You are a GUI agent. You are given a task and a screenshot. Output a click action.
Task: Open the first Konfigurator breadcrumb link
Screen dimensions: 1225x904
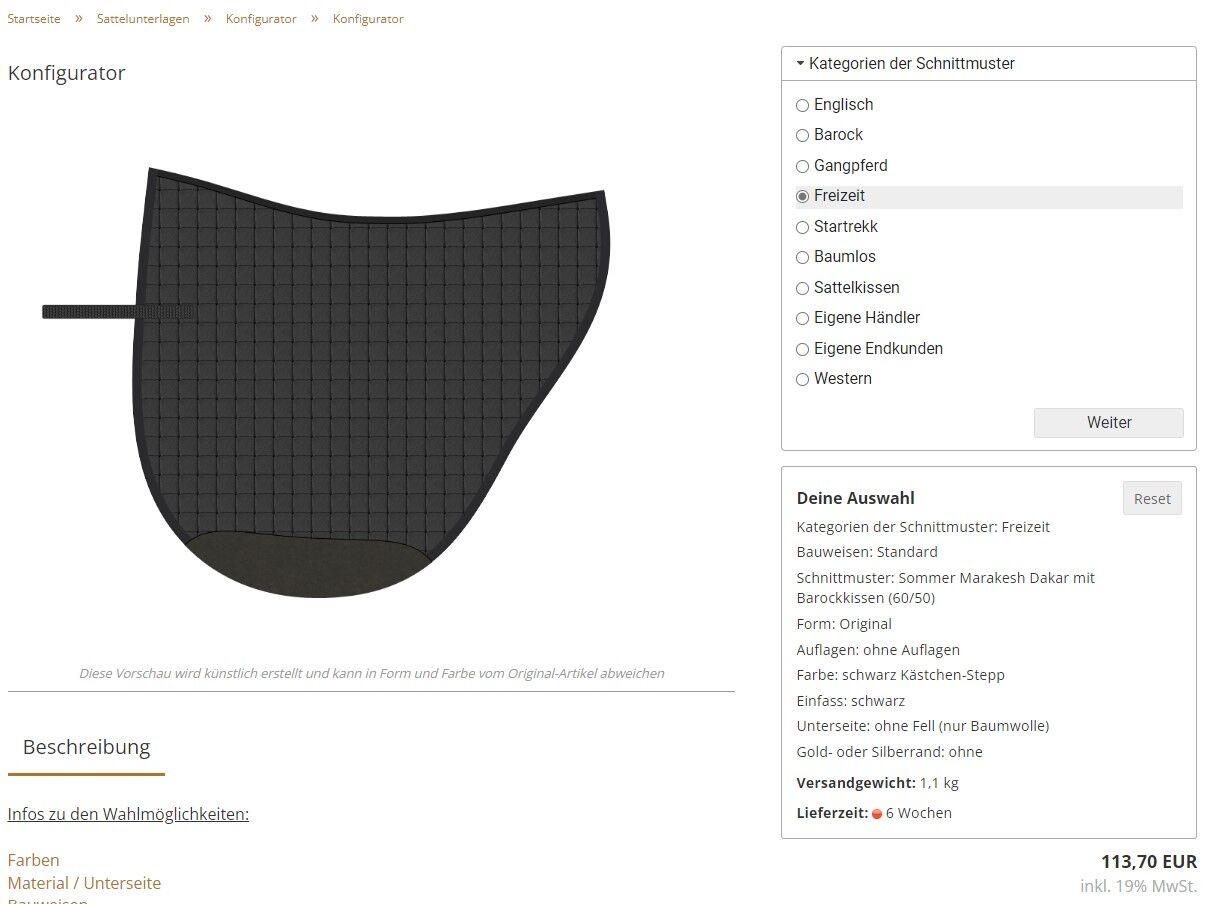click(261, 19)
